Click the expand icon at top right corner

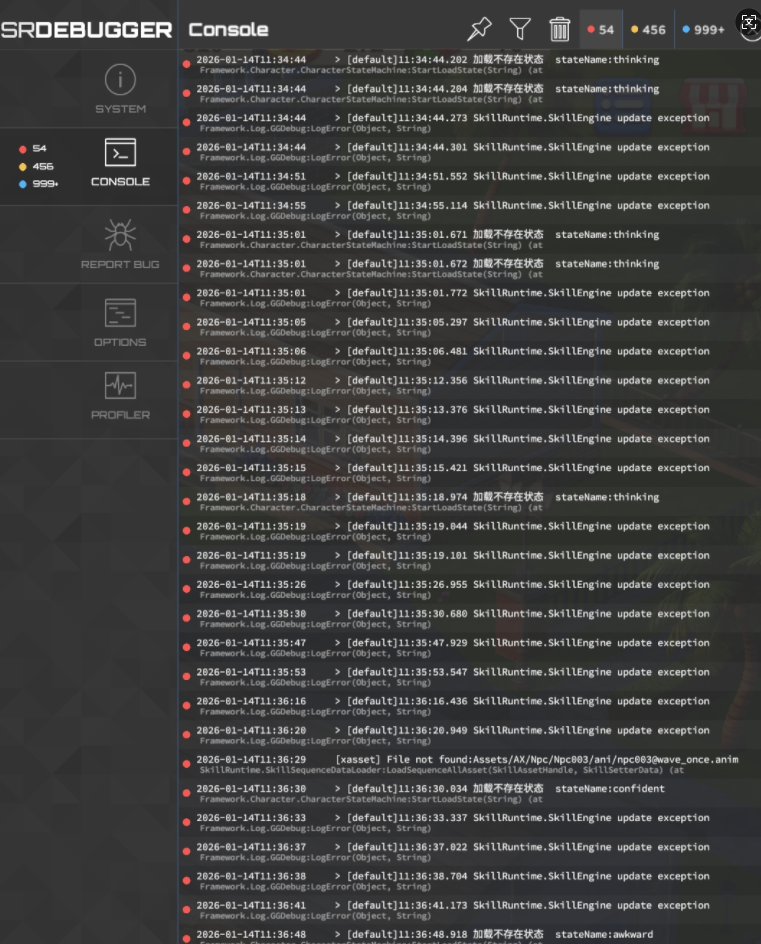click(748, 23)
